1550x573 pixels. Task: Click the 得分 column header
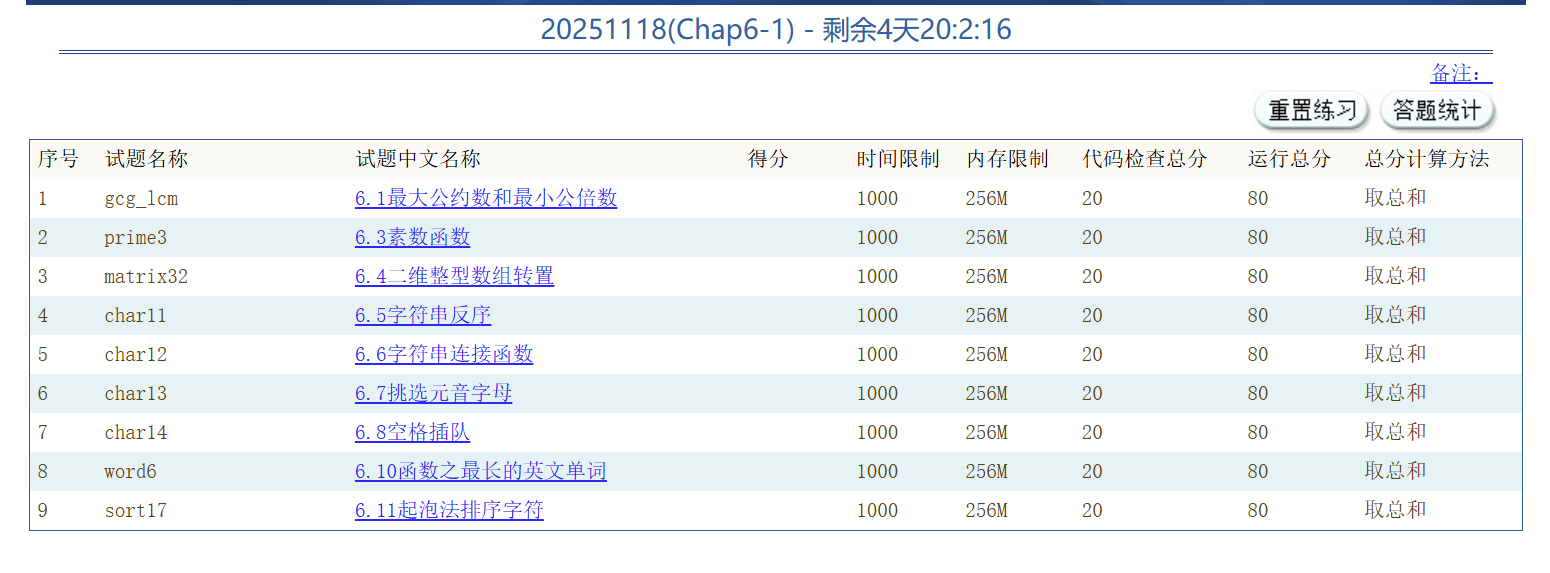point(768,159)
